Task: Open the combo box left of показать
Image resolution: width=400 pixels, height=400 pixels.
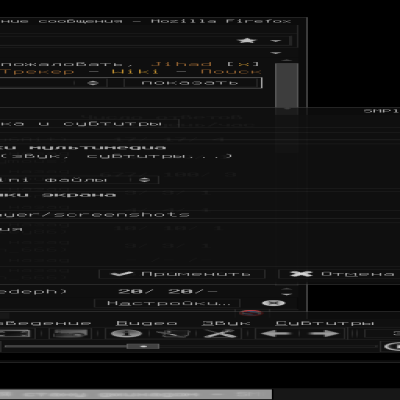Action: [53, 83]
